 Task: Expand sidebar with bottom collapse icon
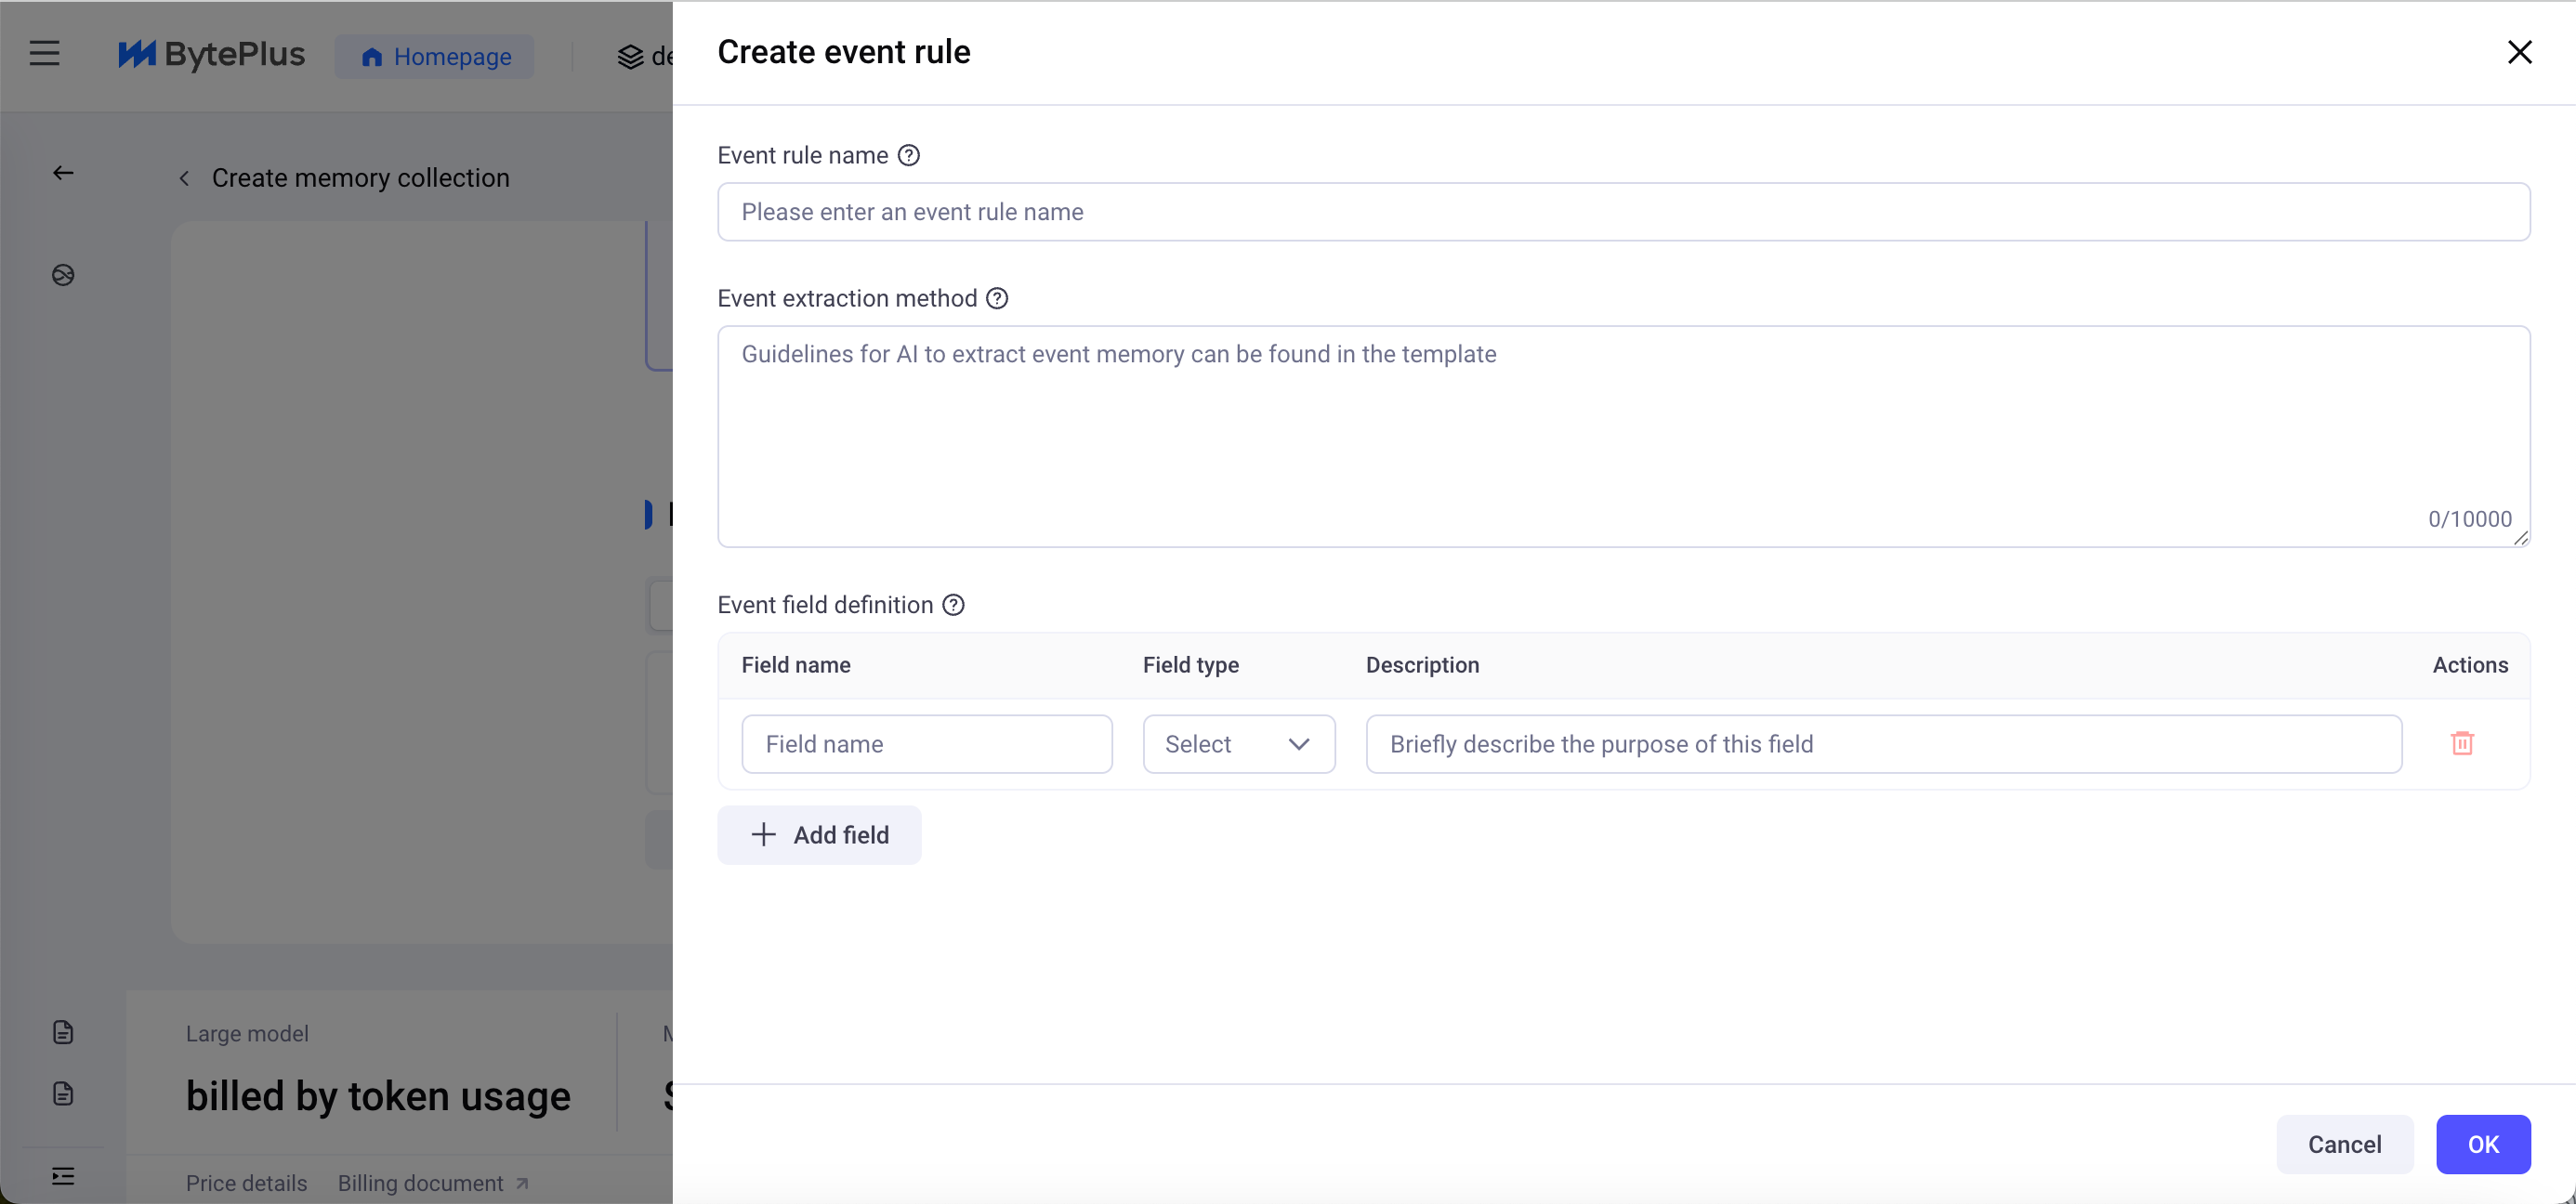coord(63,1176)
